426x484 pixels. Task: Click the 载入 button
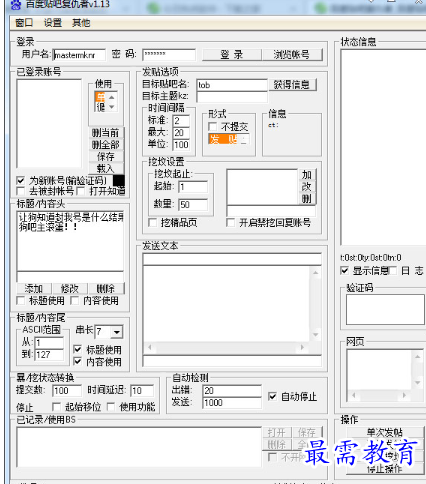[106, 168]
